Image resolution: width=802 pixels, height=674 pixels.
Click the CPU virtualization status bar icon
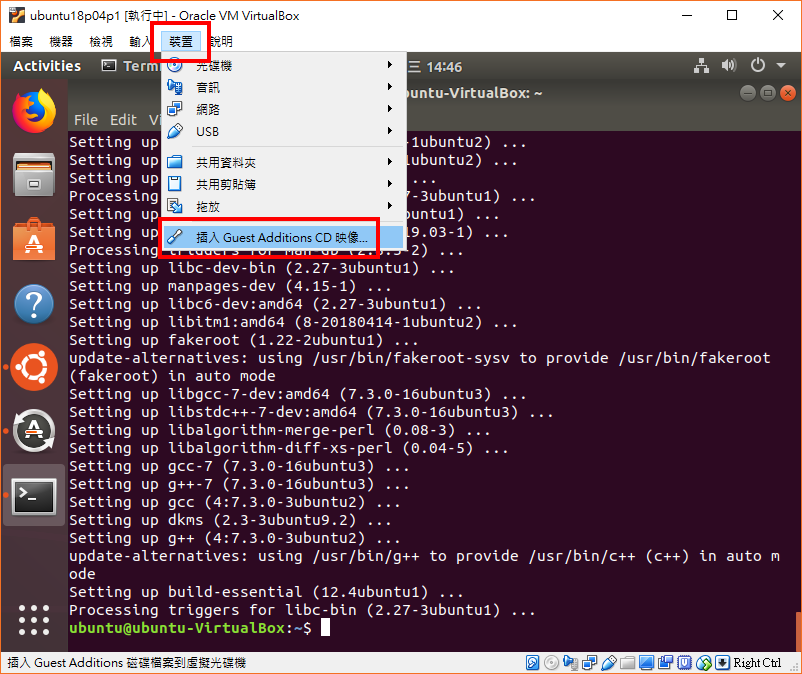tap(684, 663)
